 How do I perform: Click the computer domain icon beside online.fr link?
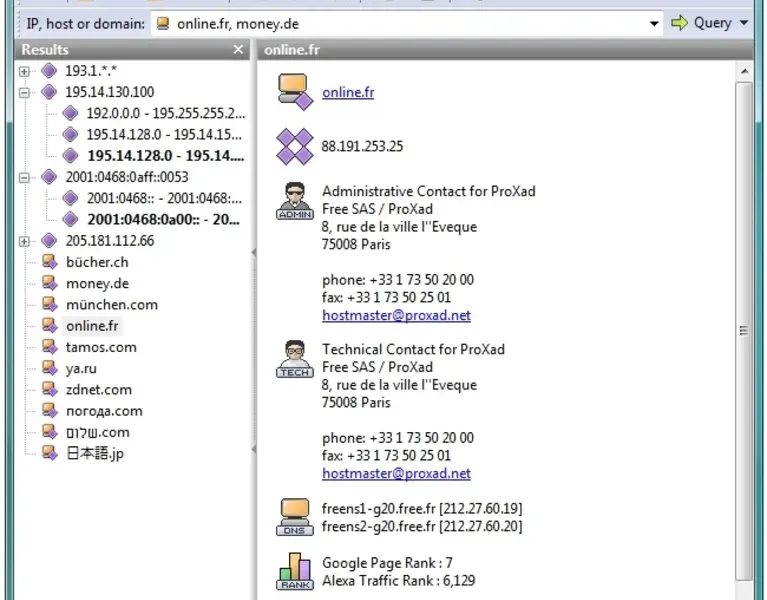pyautogui.click(x=295, y=92)
